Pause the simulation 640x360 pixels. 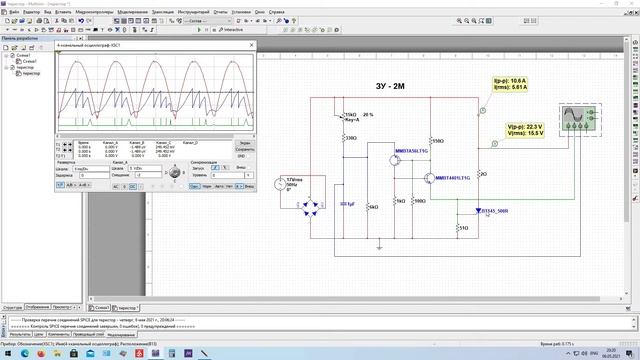point(207,30)
